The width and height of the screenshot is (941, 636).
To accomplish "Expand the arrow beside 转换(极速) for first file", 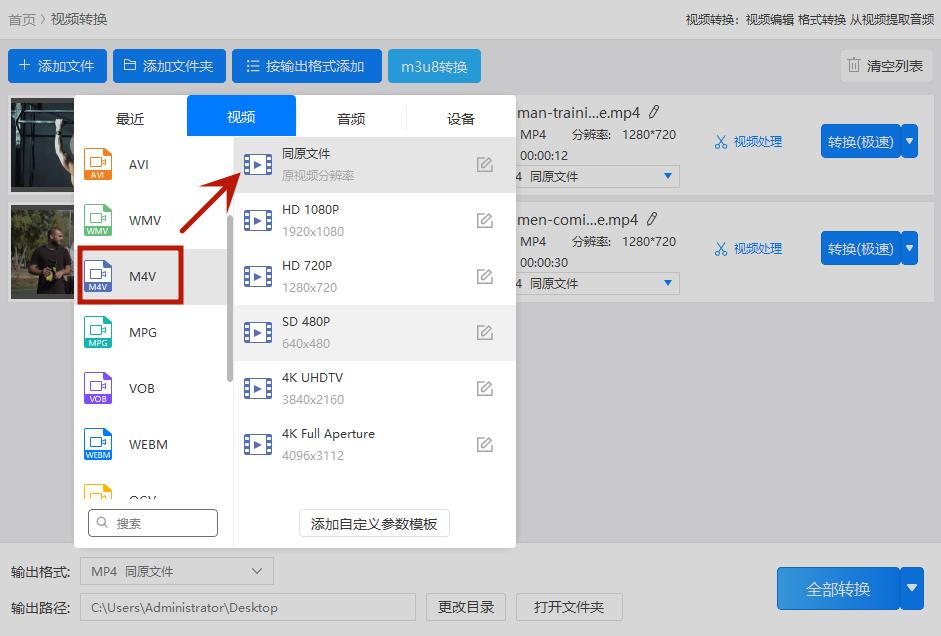I will (x=908, y=141).
